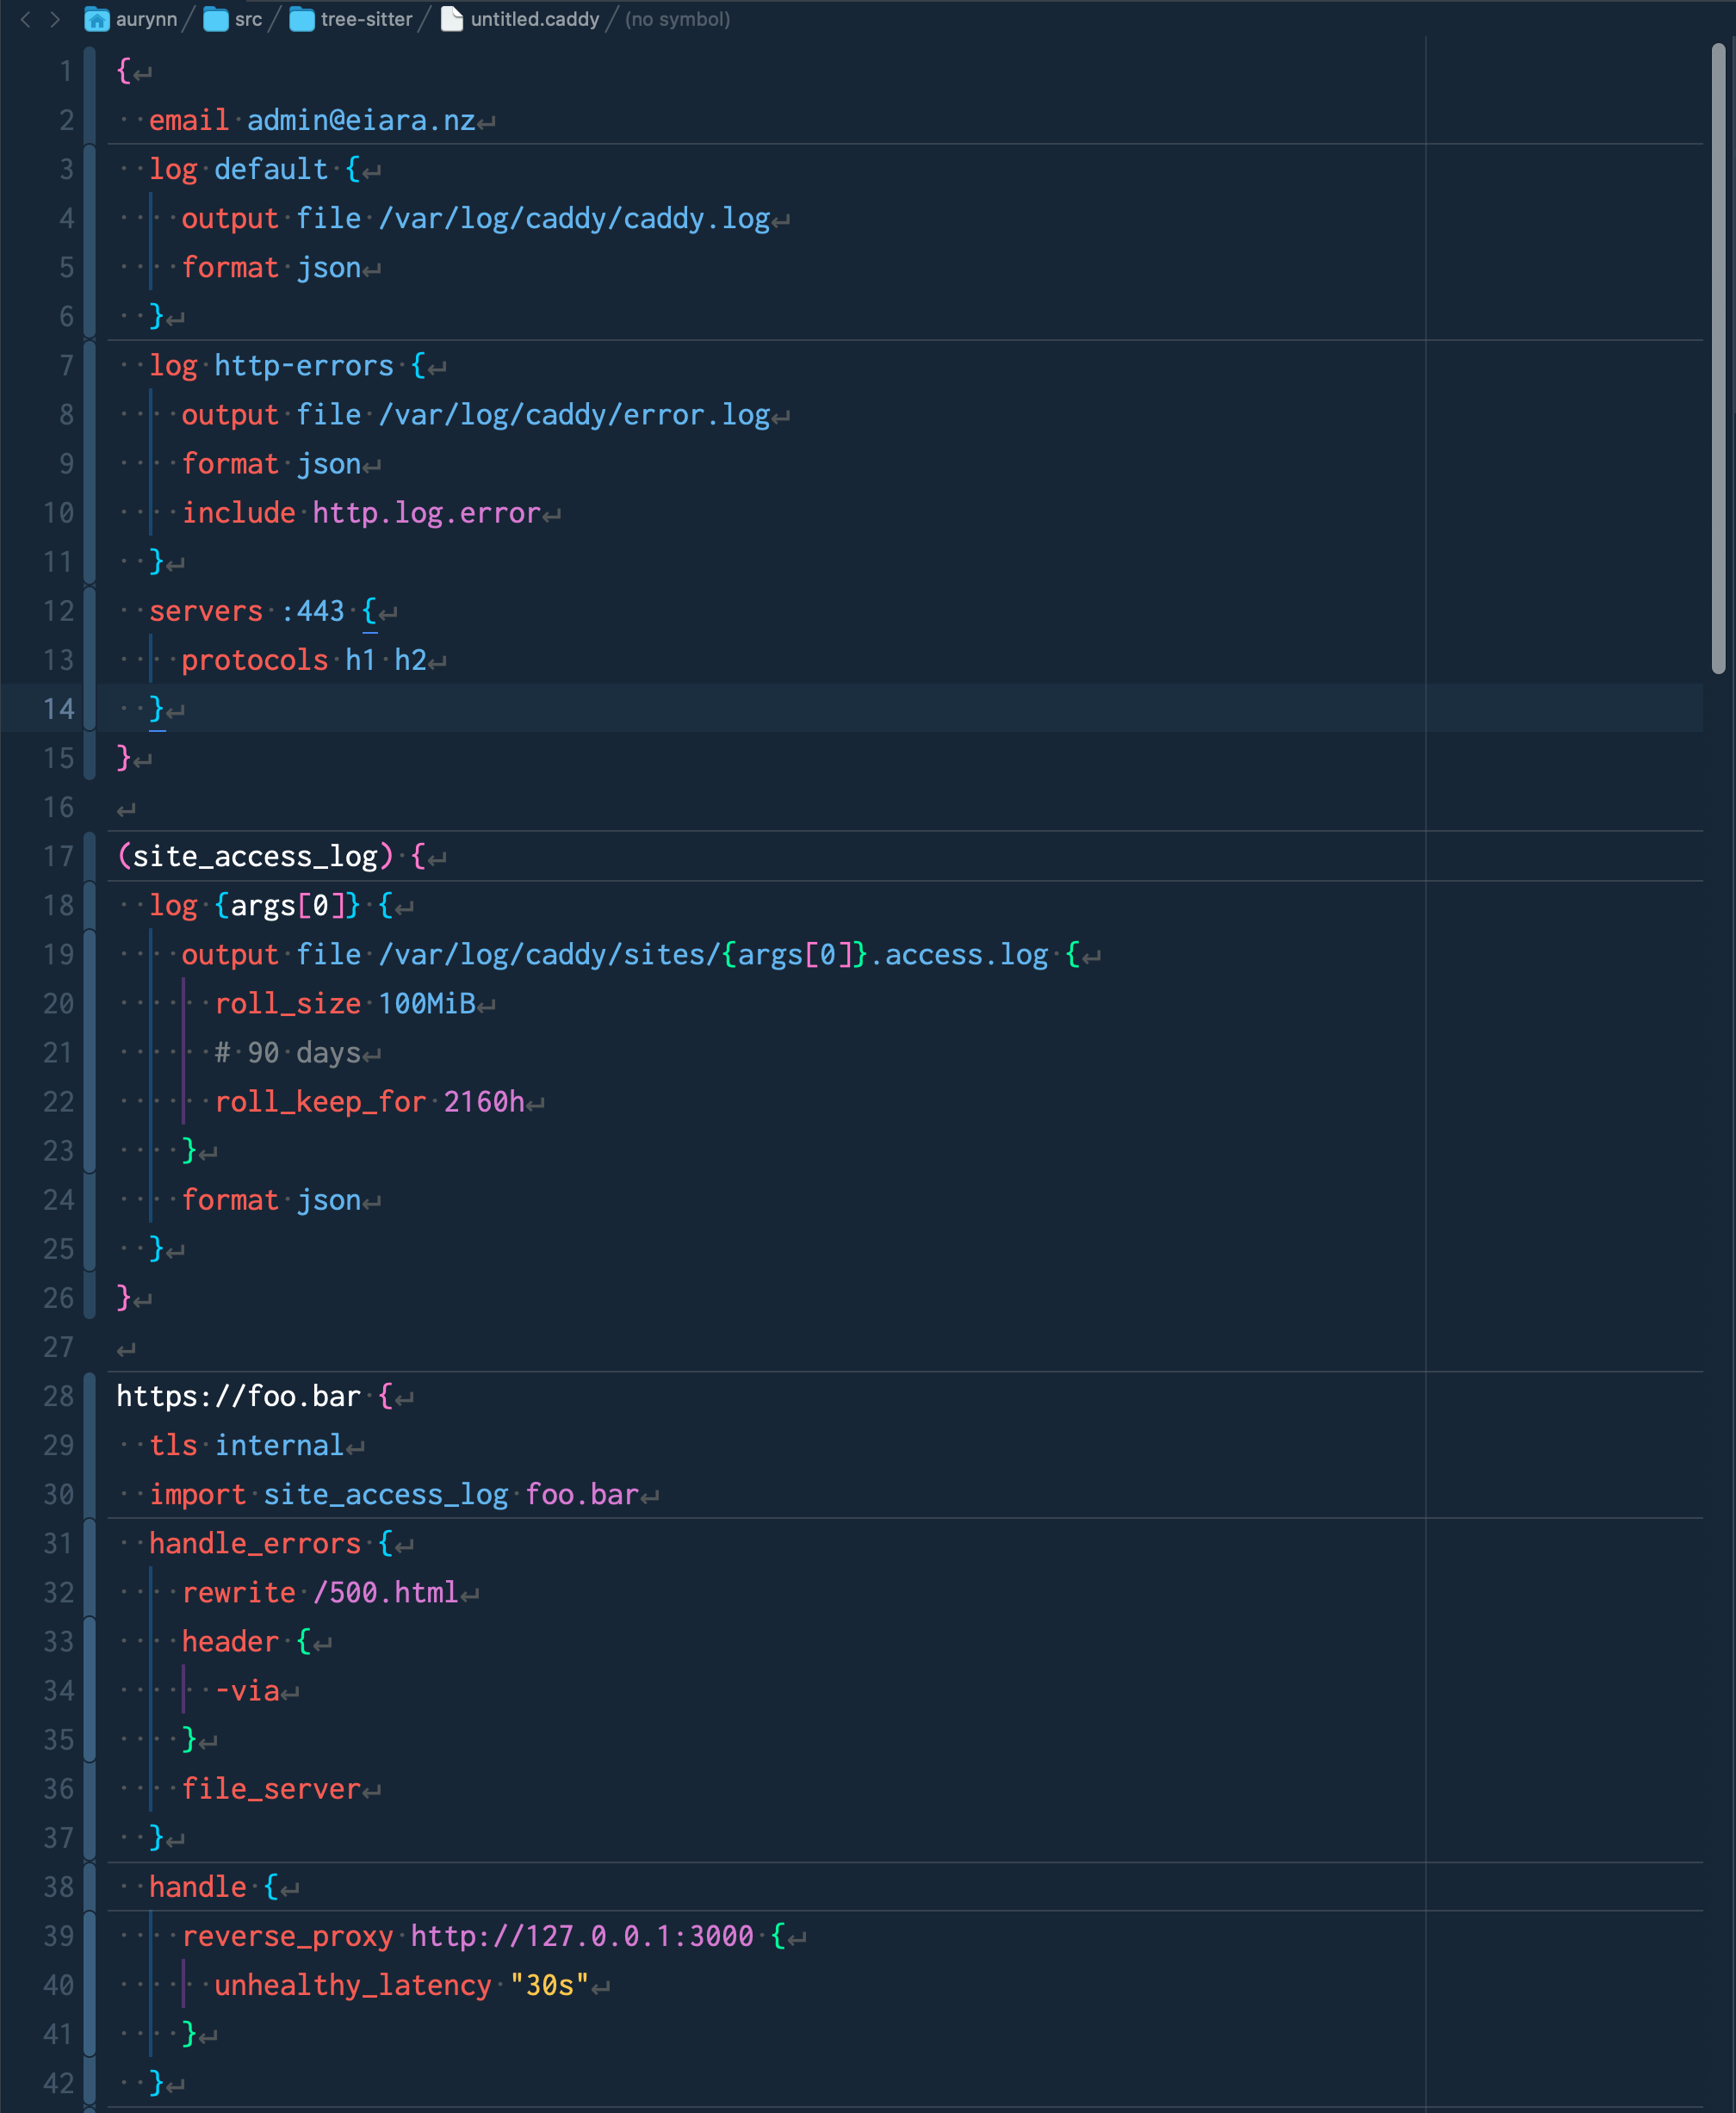Collapse the fold bar at line 12 servers block
This screenshot has width=1736, height=2113.
tap(90, 659)
